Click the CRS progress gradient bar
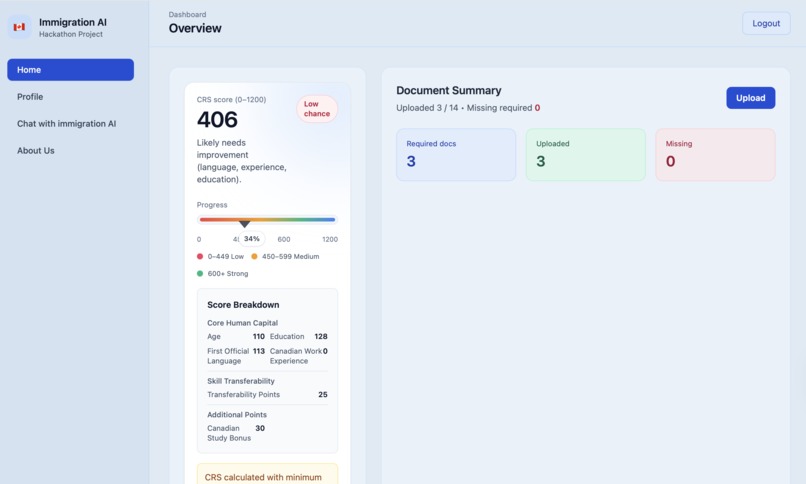This screenshot has height=484, width=806. [267, 219]
